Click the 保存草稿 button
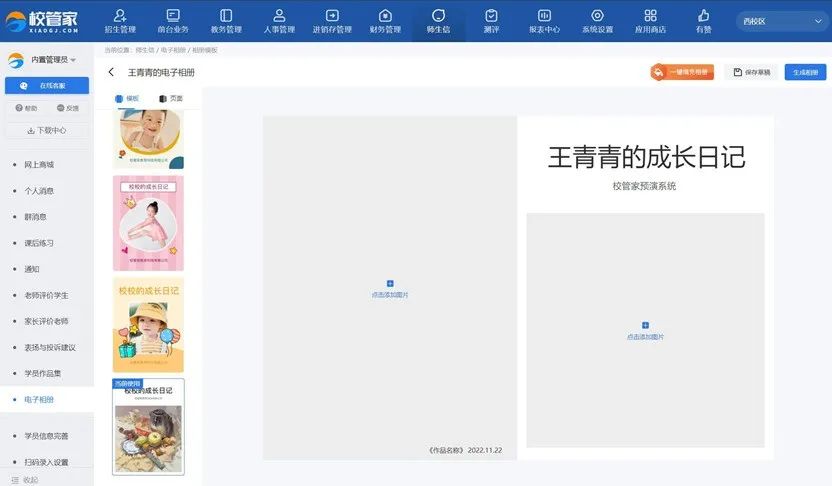The height and width of the screenshot is (486, 832). 751,72
